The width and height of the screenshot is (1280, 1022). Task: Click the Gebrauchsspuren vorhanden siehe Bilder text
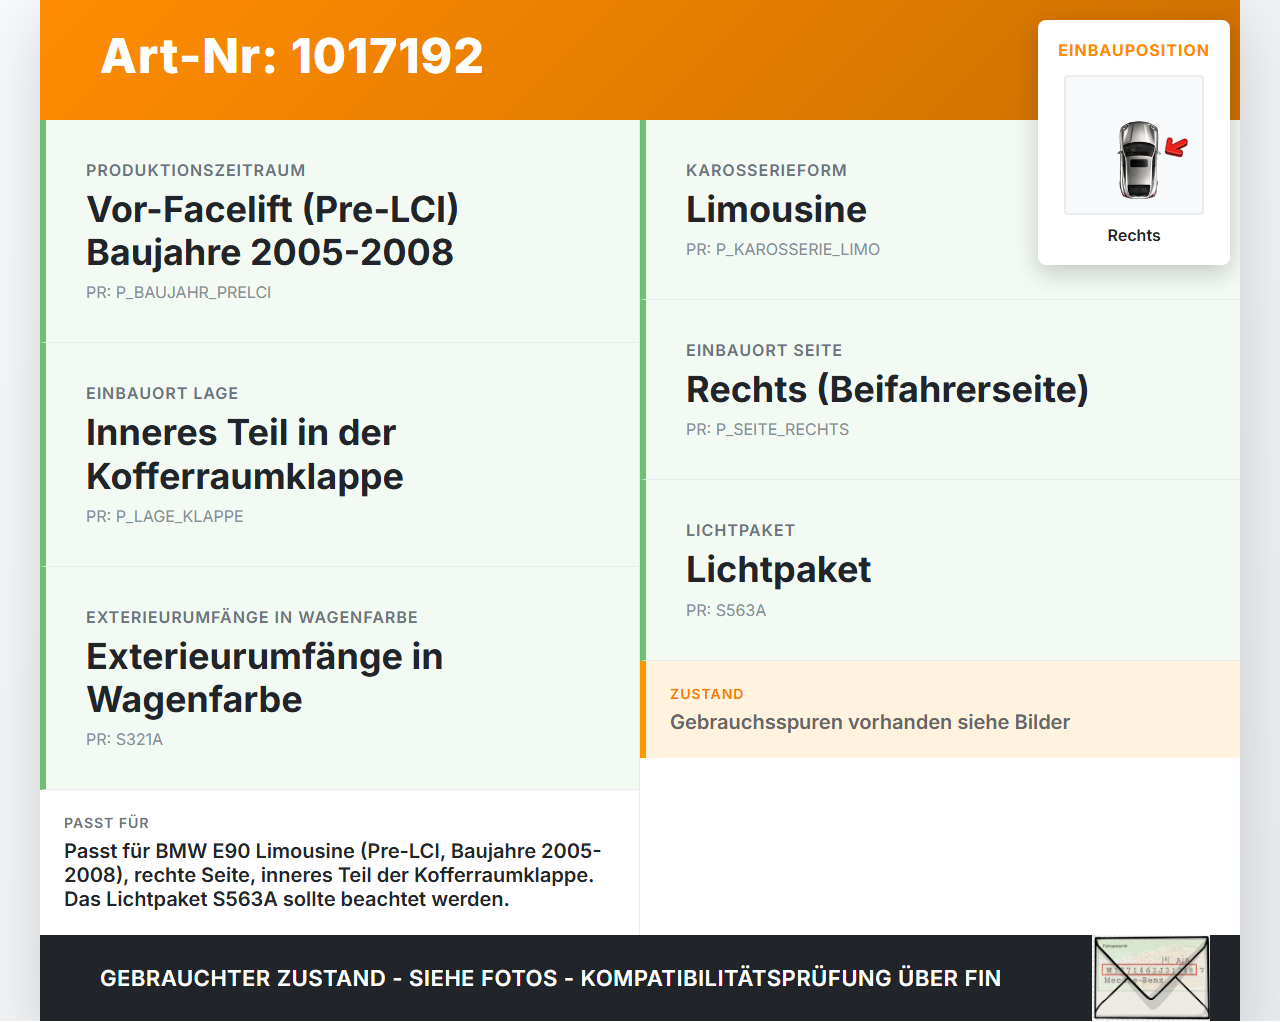tap(870, 721)
